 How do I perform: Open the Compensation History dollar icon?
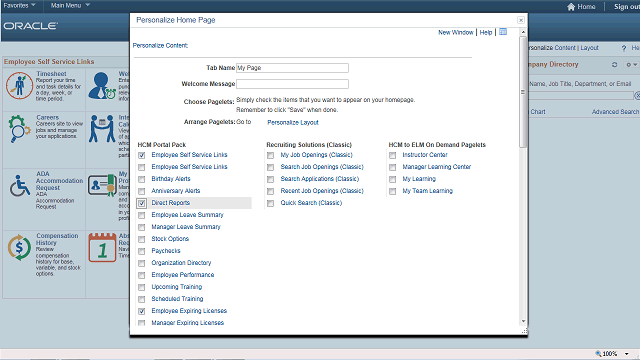tap(19, 247)
